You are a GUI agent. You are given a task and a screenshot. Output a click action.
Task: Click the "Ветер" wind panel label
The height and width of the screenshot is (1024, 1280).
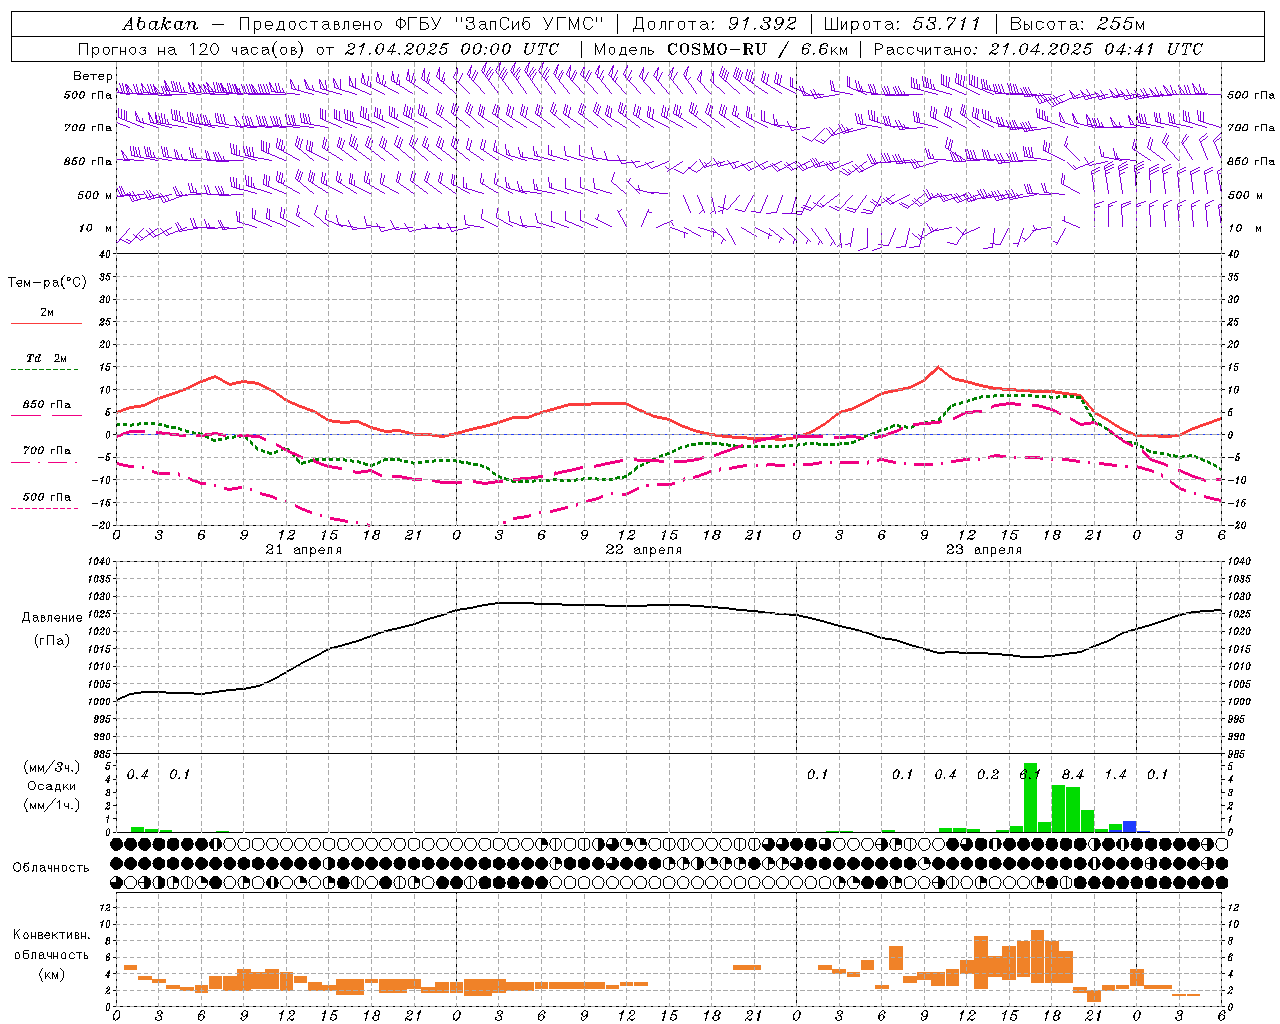(92, 76)
